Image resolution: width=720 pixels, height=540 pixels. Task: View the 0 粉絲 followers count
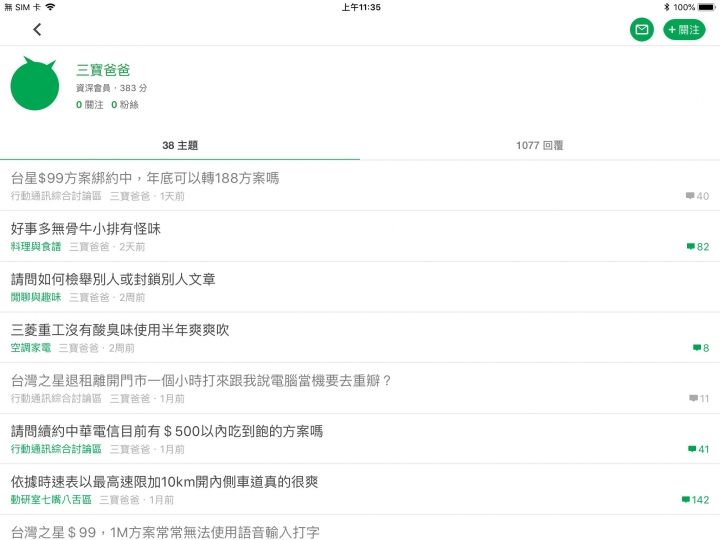point(125,105)
